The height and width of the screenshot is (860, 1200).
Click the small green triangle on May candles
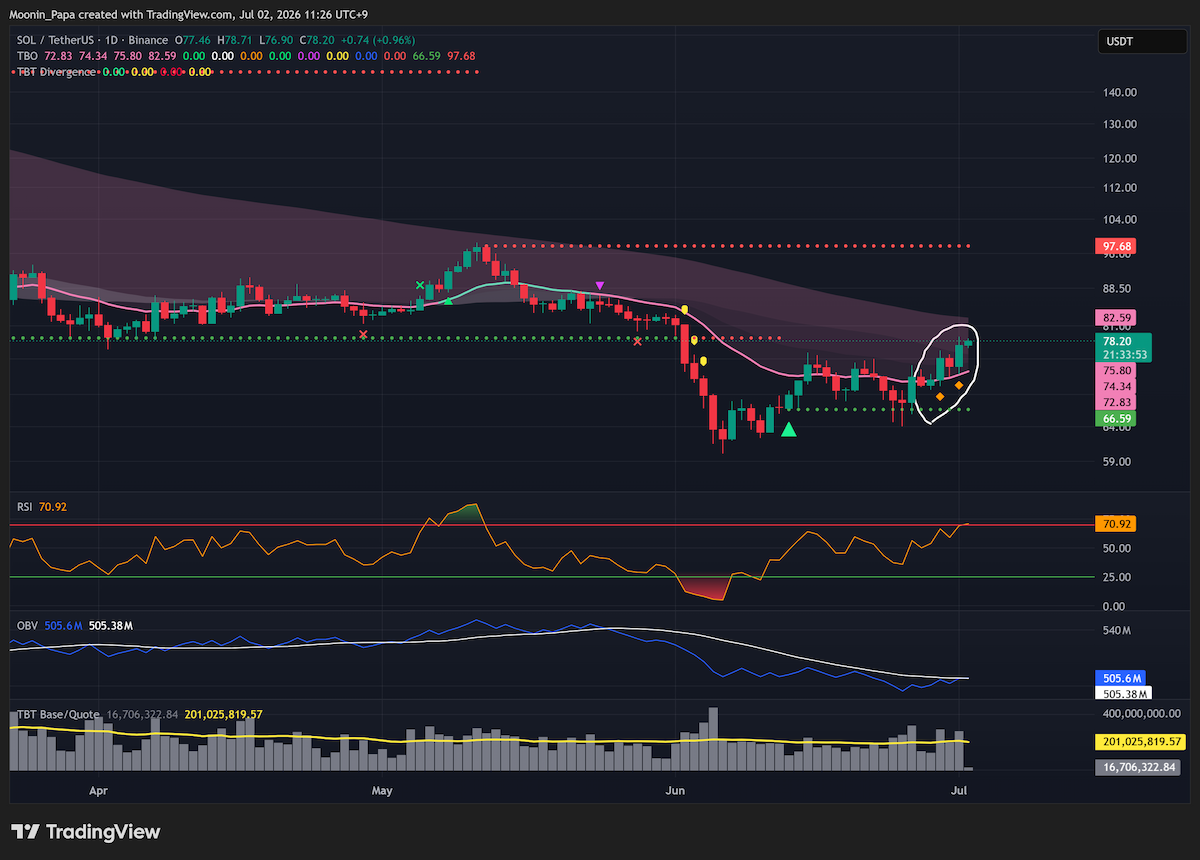coord(449,300)
